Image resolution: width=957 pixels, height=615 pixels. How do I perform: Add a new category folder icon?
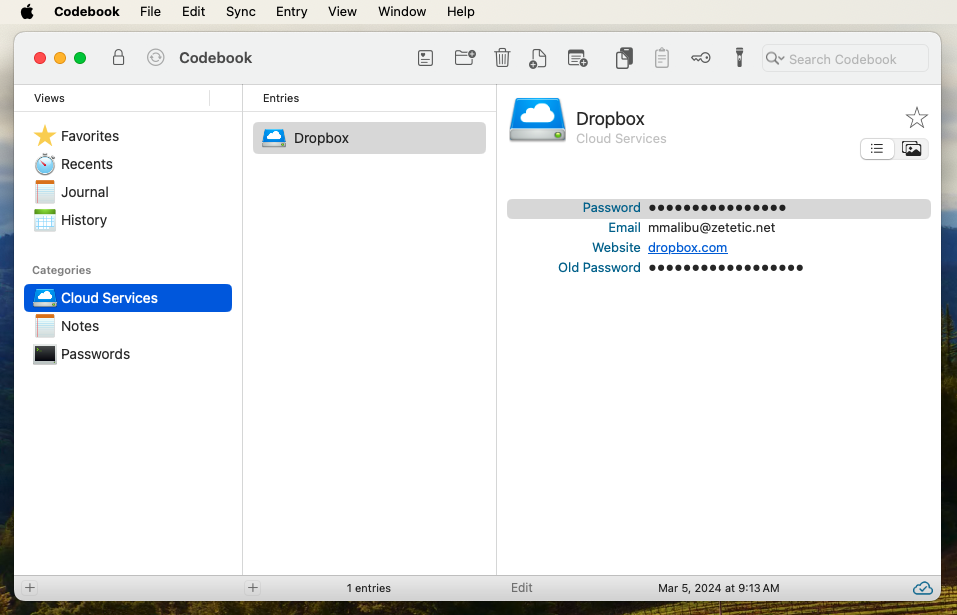click(x=465, y=57)
